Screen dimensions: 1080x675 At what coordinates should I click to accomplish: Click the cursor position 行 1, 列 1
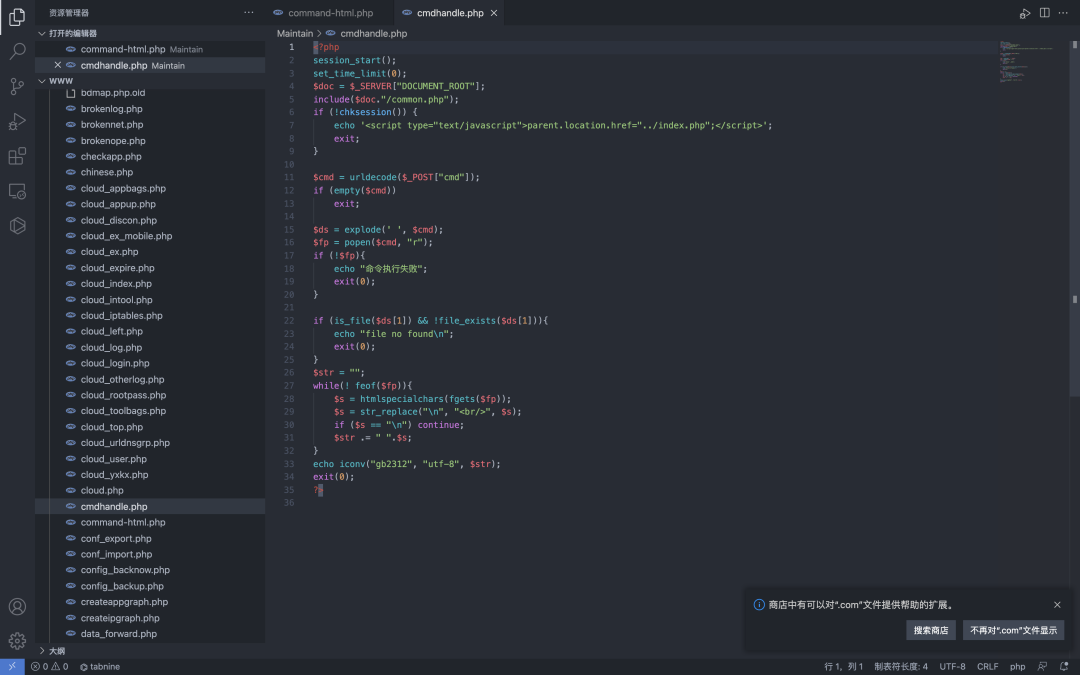[843, 667]
